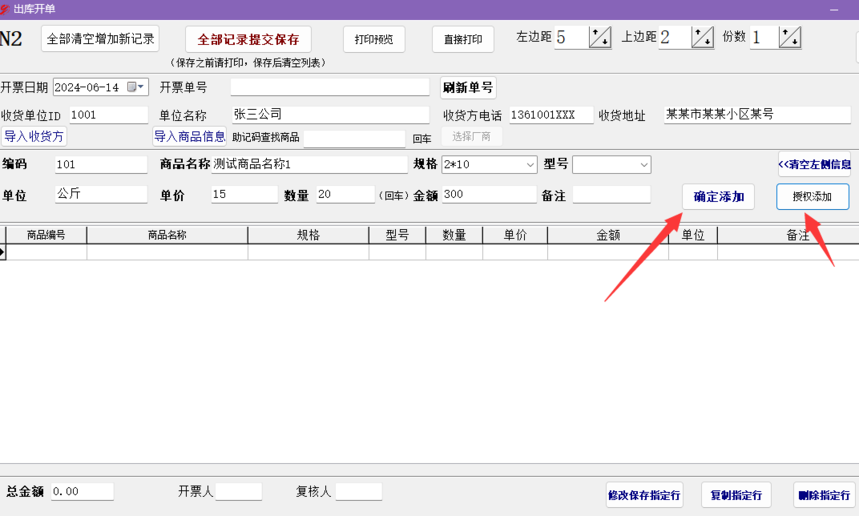Click the 收货方电话 field
859x516 pixels.
(551, 115)
